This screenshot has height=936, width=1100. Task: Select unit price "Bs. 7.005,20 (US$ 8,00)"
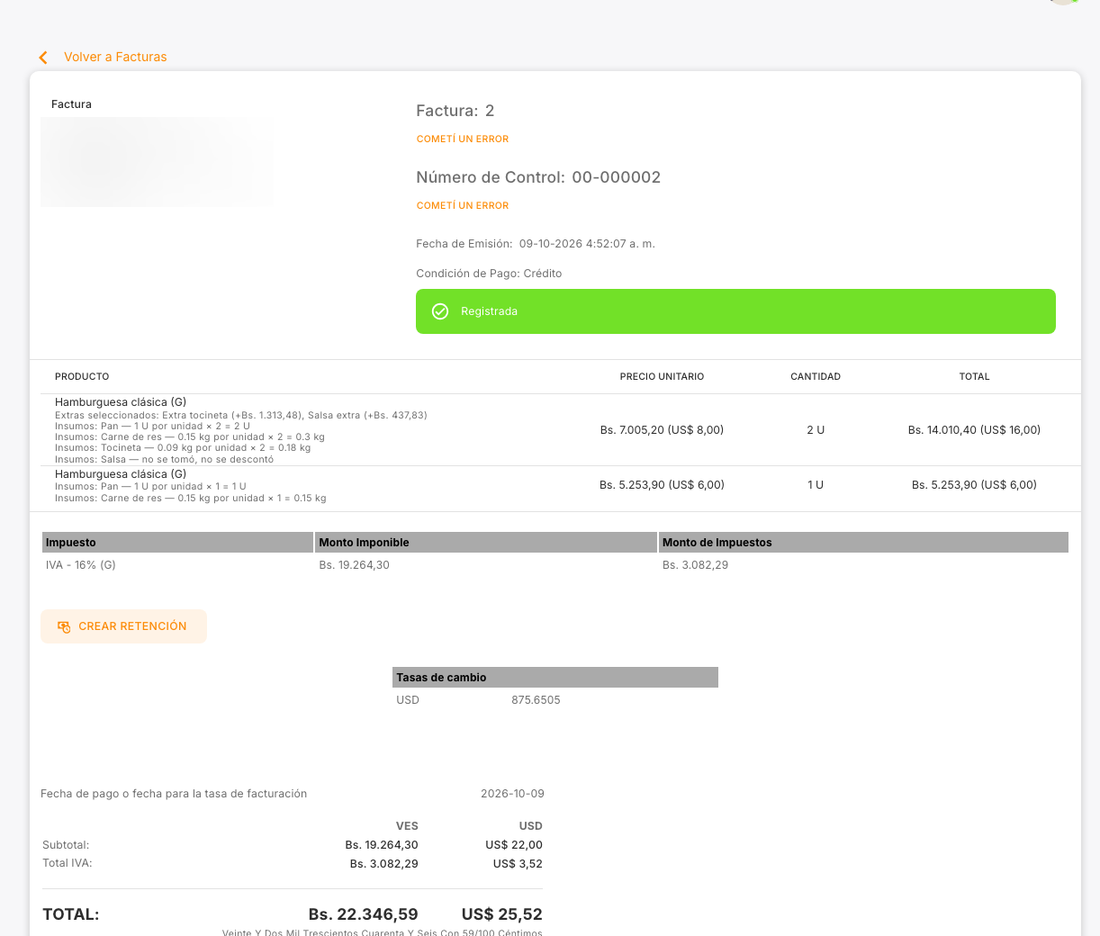(662, 430)
